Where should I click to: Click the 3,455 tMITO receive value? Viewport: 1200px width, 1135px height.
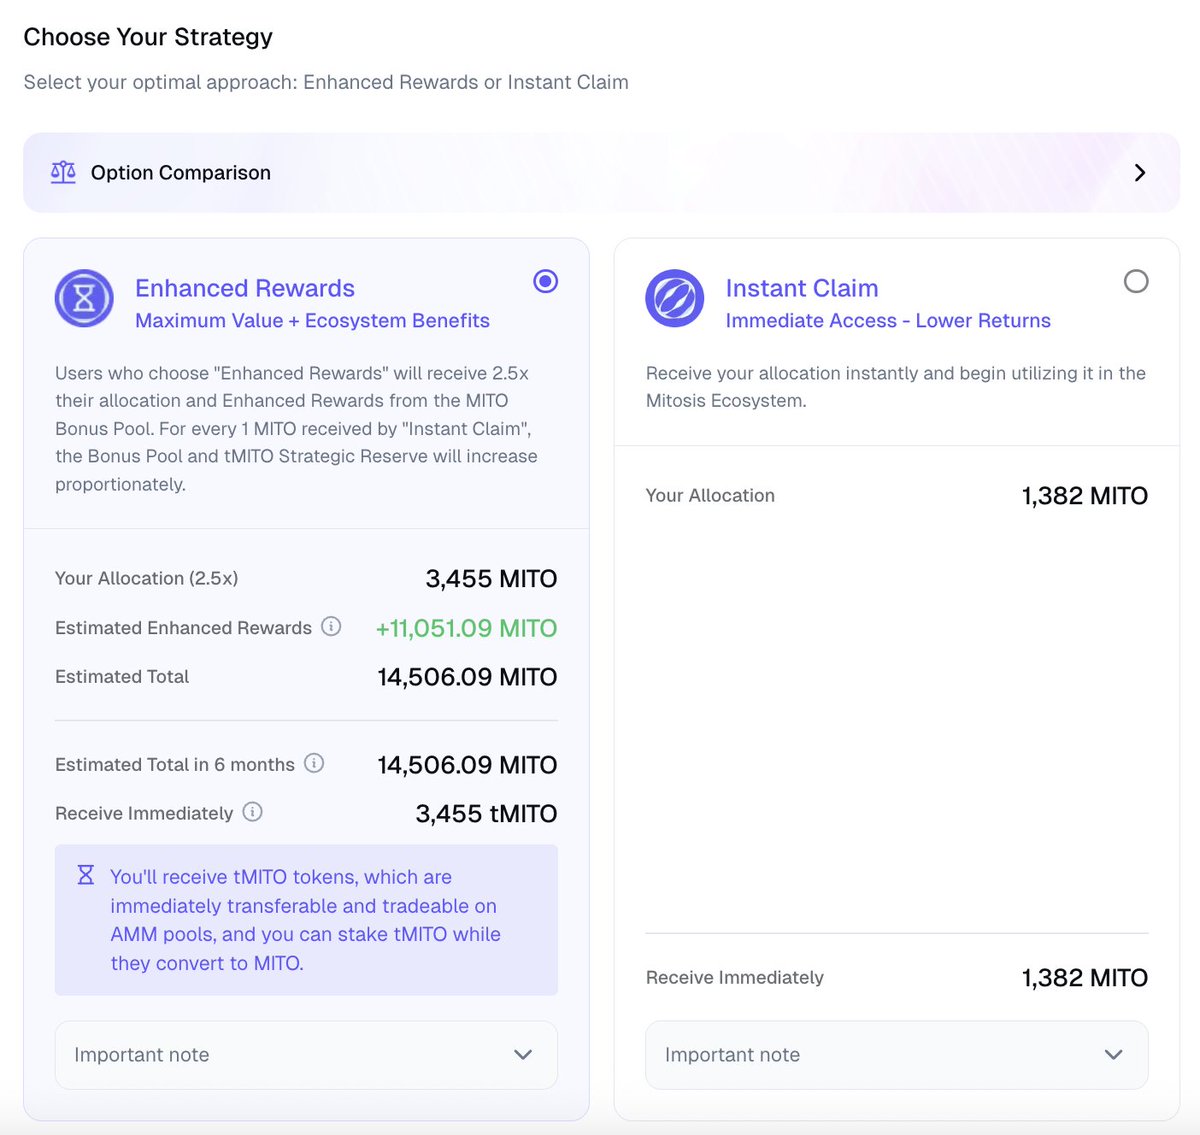(486, 814)
